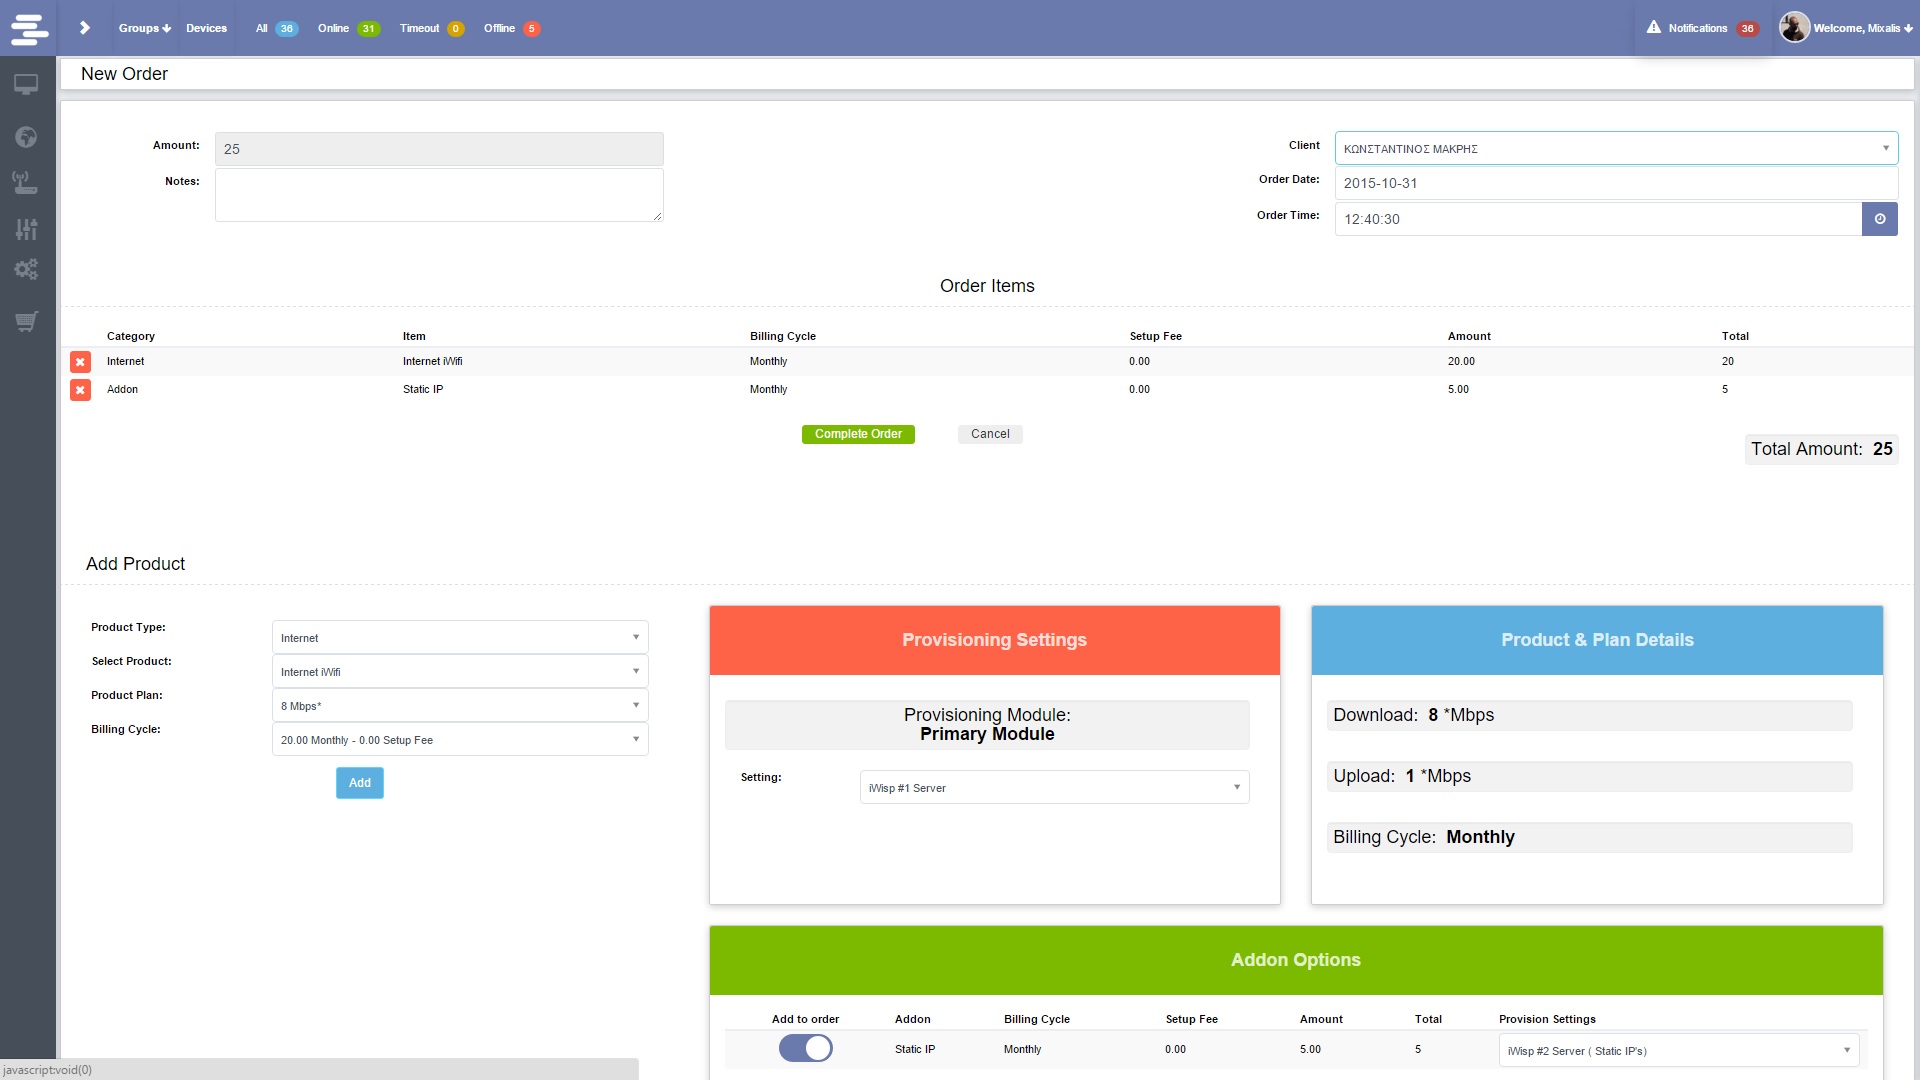Toggle the Static IP addon switch
This screenshot has height=1080, width=1920.
point(804,1048)
